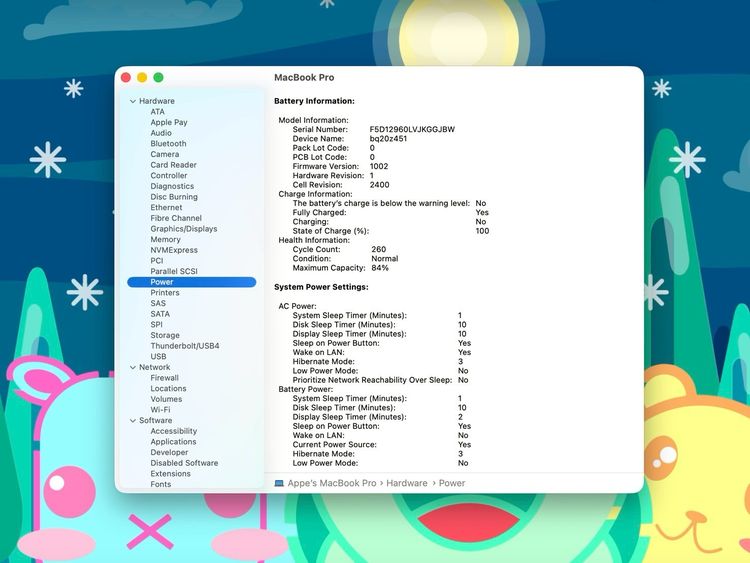Select Applications under Software

[173, 442]
